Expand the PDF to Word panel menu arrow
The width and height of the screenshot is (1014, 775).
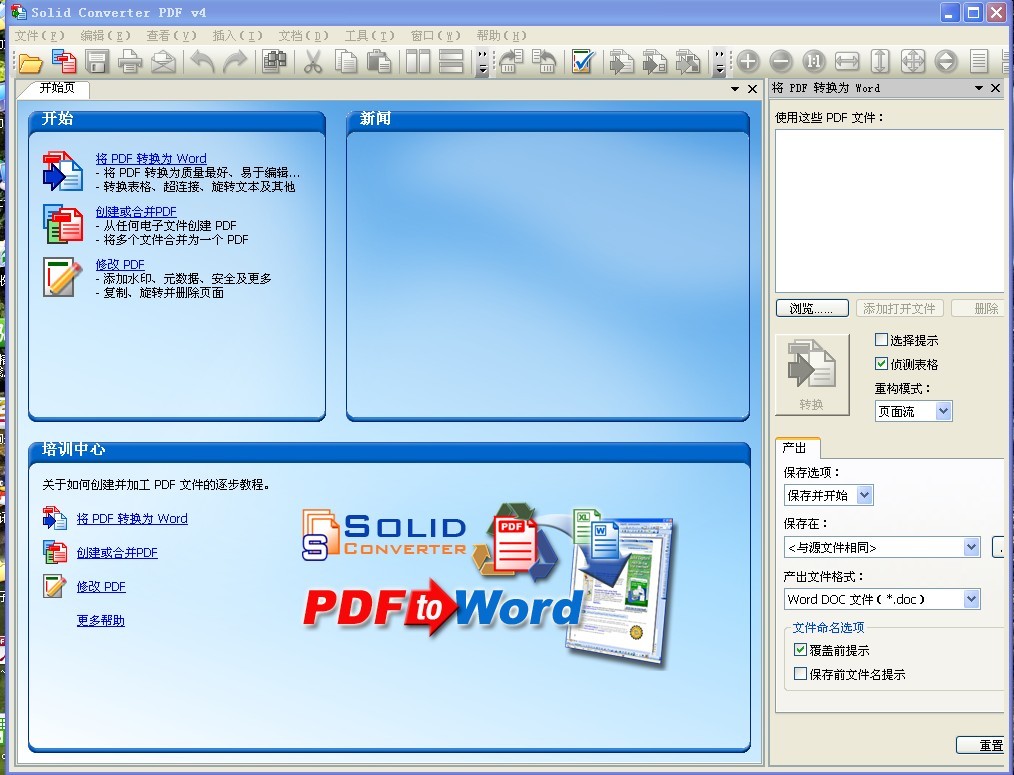coord(979,88)
